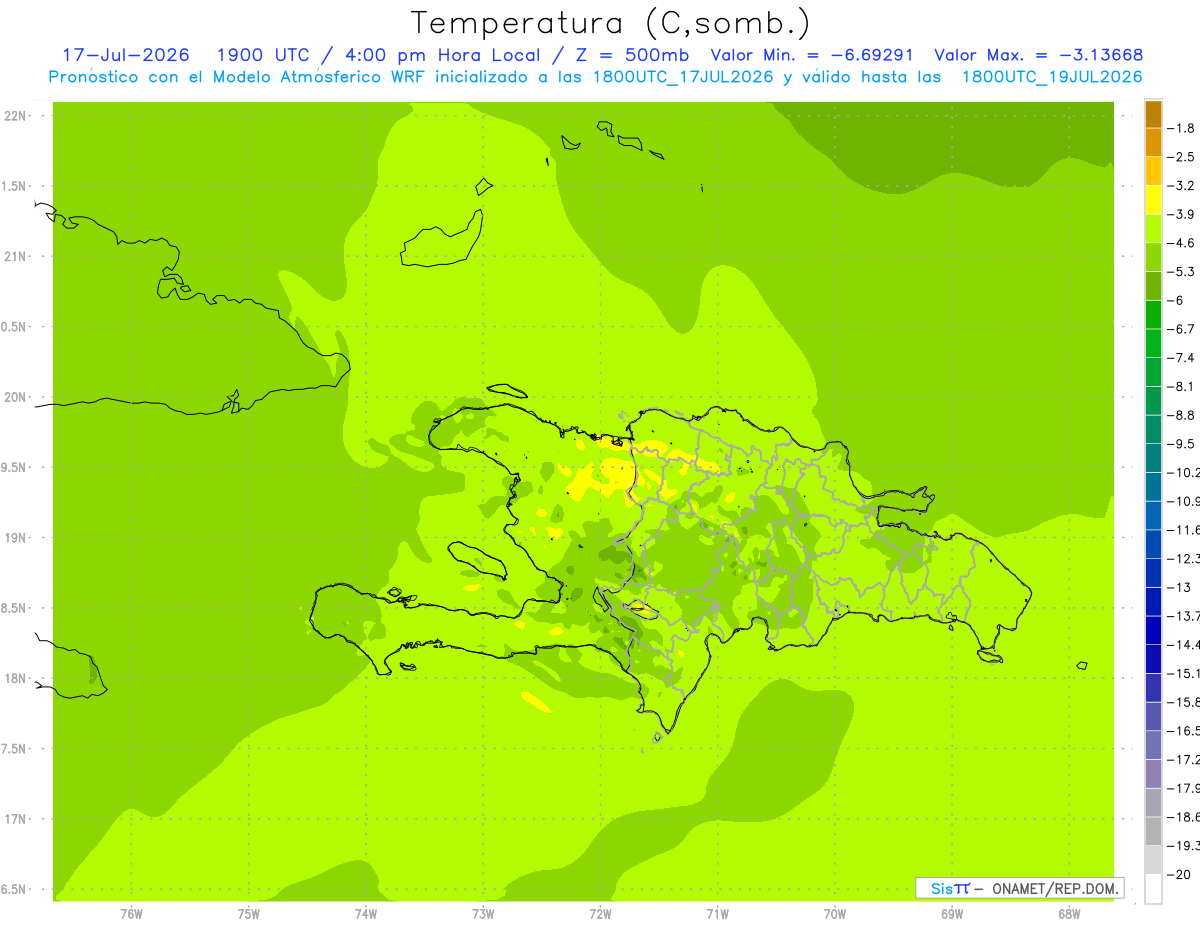Pick the gray legend swatch between -18.6 and -19.3

coord(1153,831)
